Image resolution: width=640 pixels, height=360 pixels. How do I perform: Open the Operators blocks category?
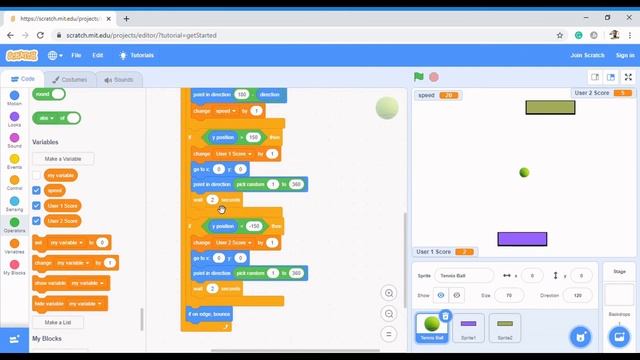(14, 225)
